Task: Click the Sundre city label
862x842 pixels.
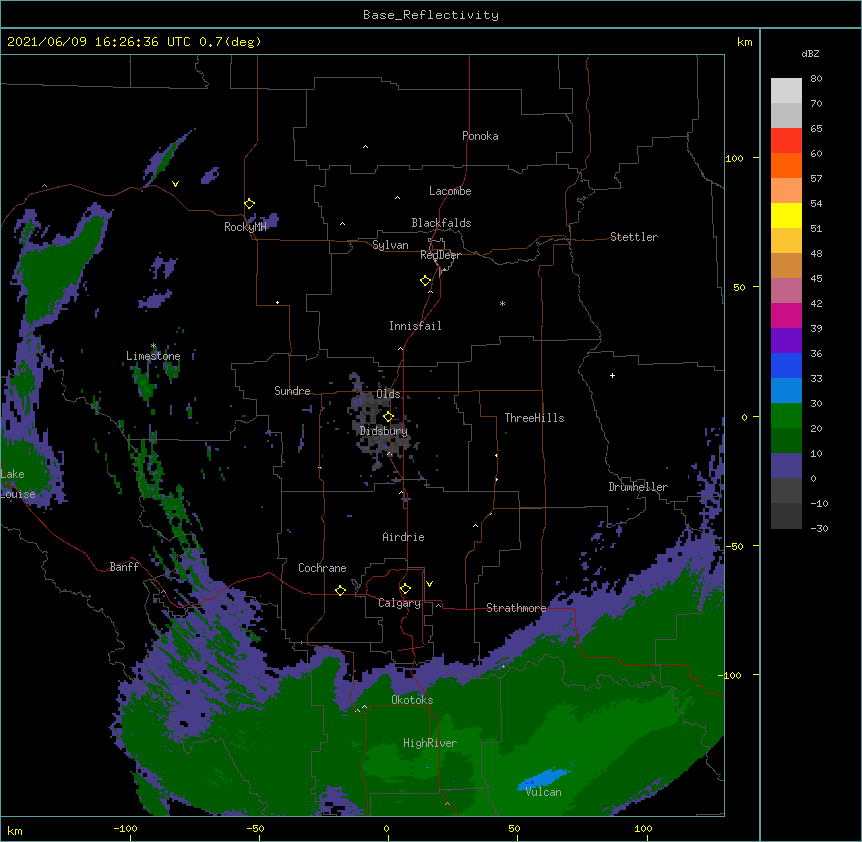Action: [292, 391]
